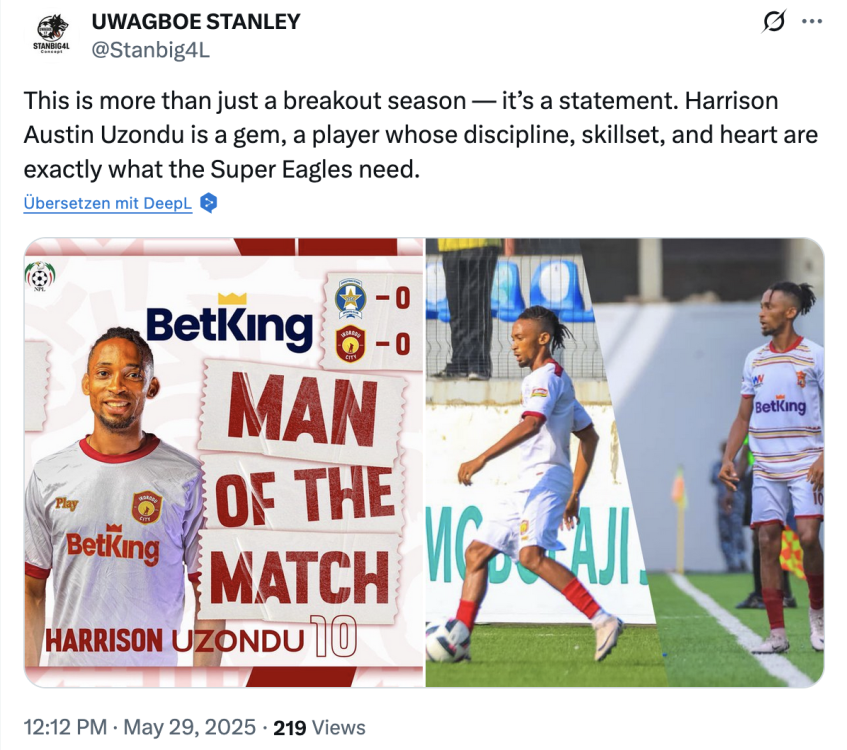Image resolution: width=847 pixels, height=750 pixels.
Task: Click the tweet text about Harrison Uzondu
Action: (420, 135)
